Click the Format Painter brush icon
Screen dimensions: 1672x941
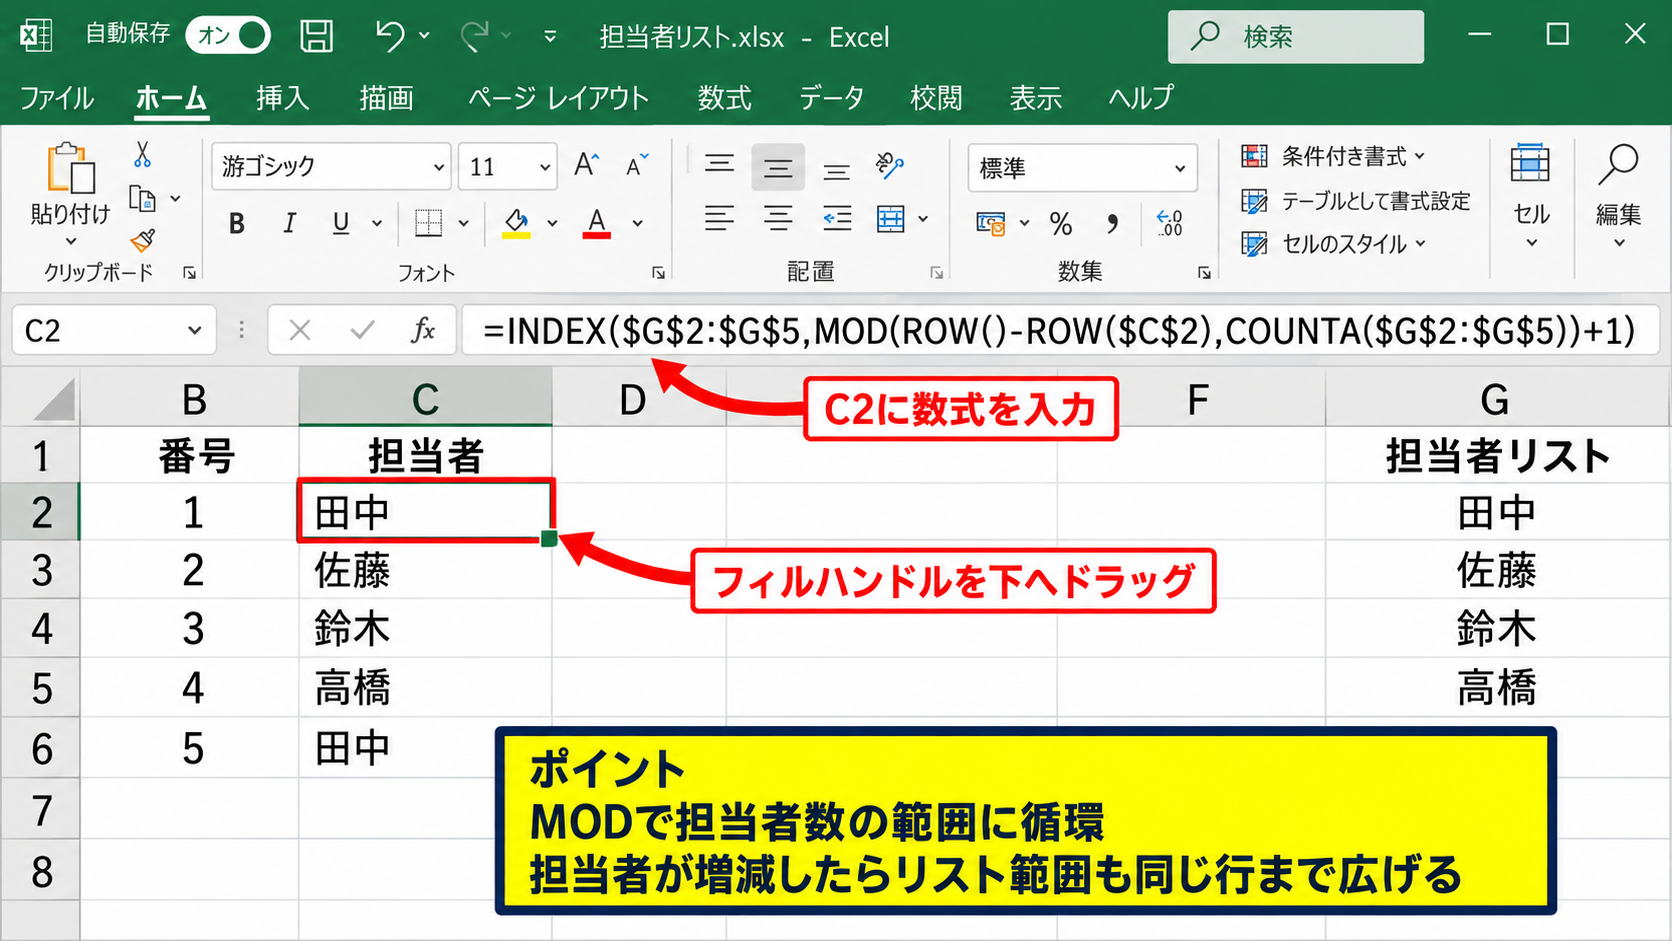pos(143,240)
